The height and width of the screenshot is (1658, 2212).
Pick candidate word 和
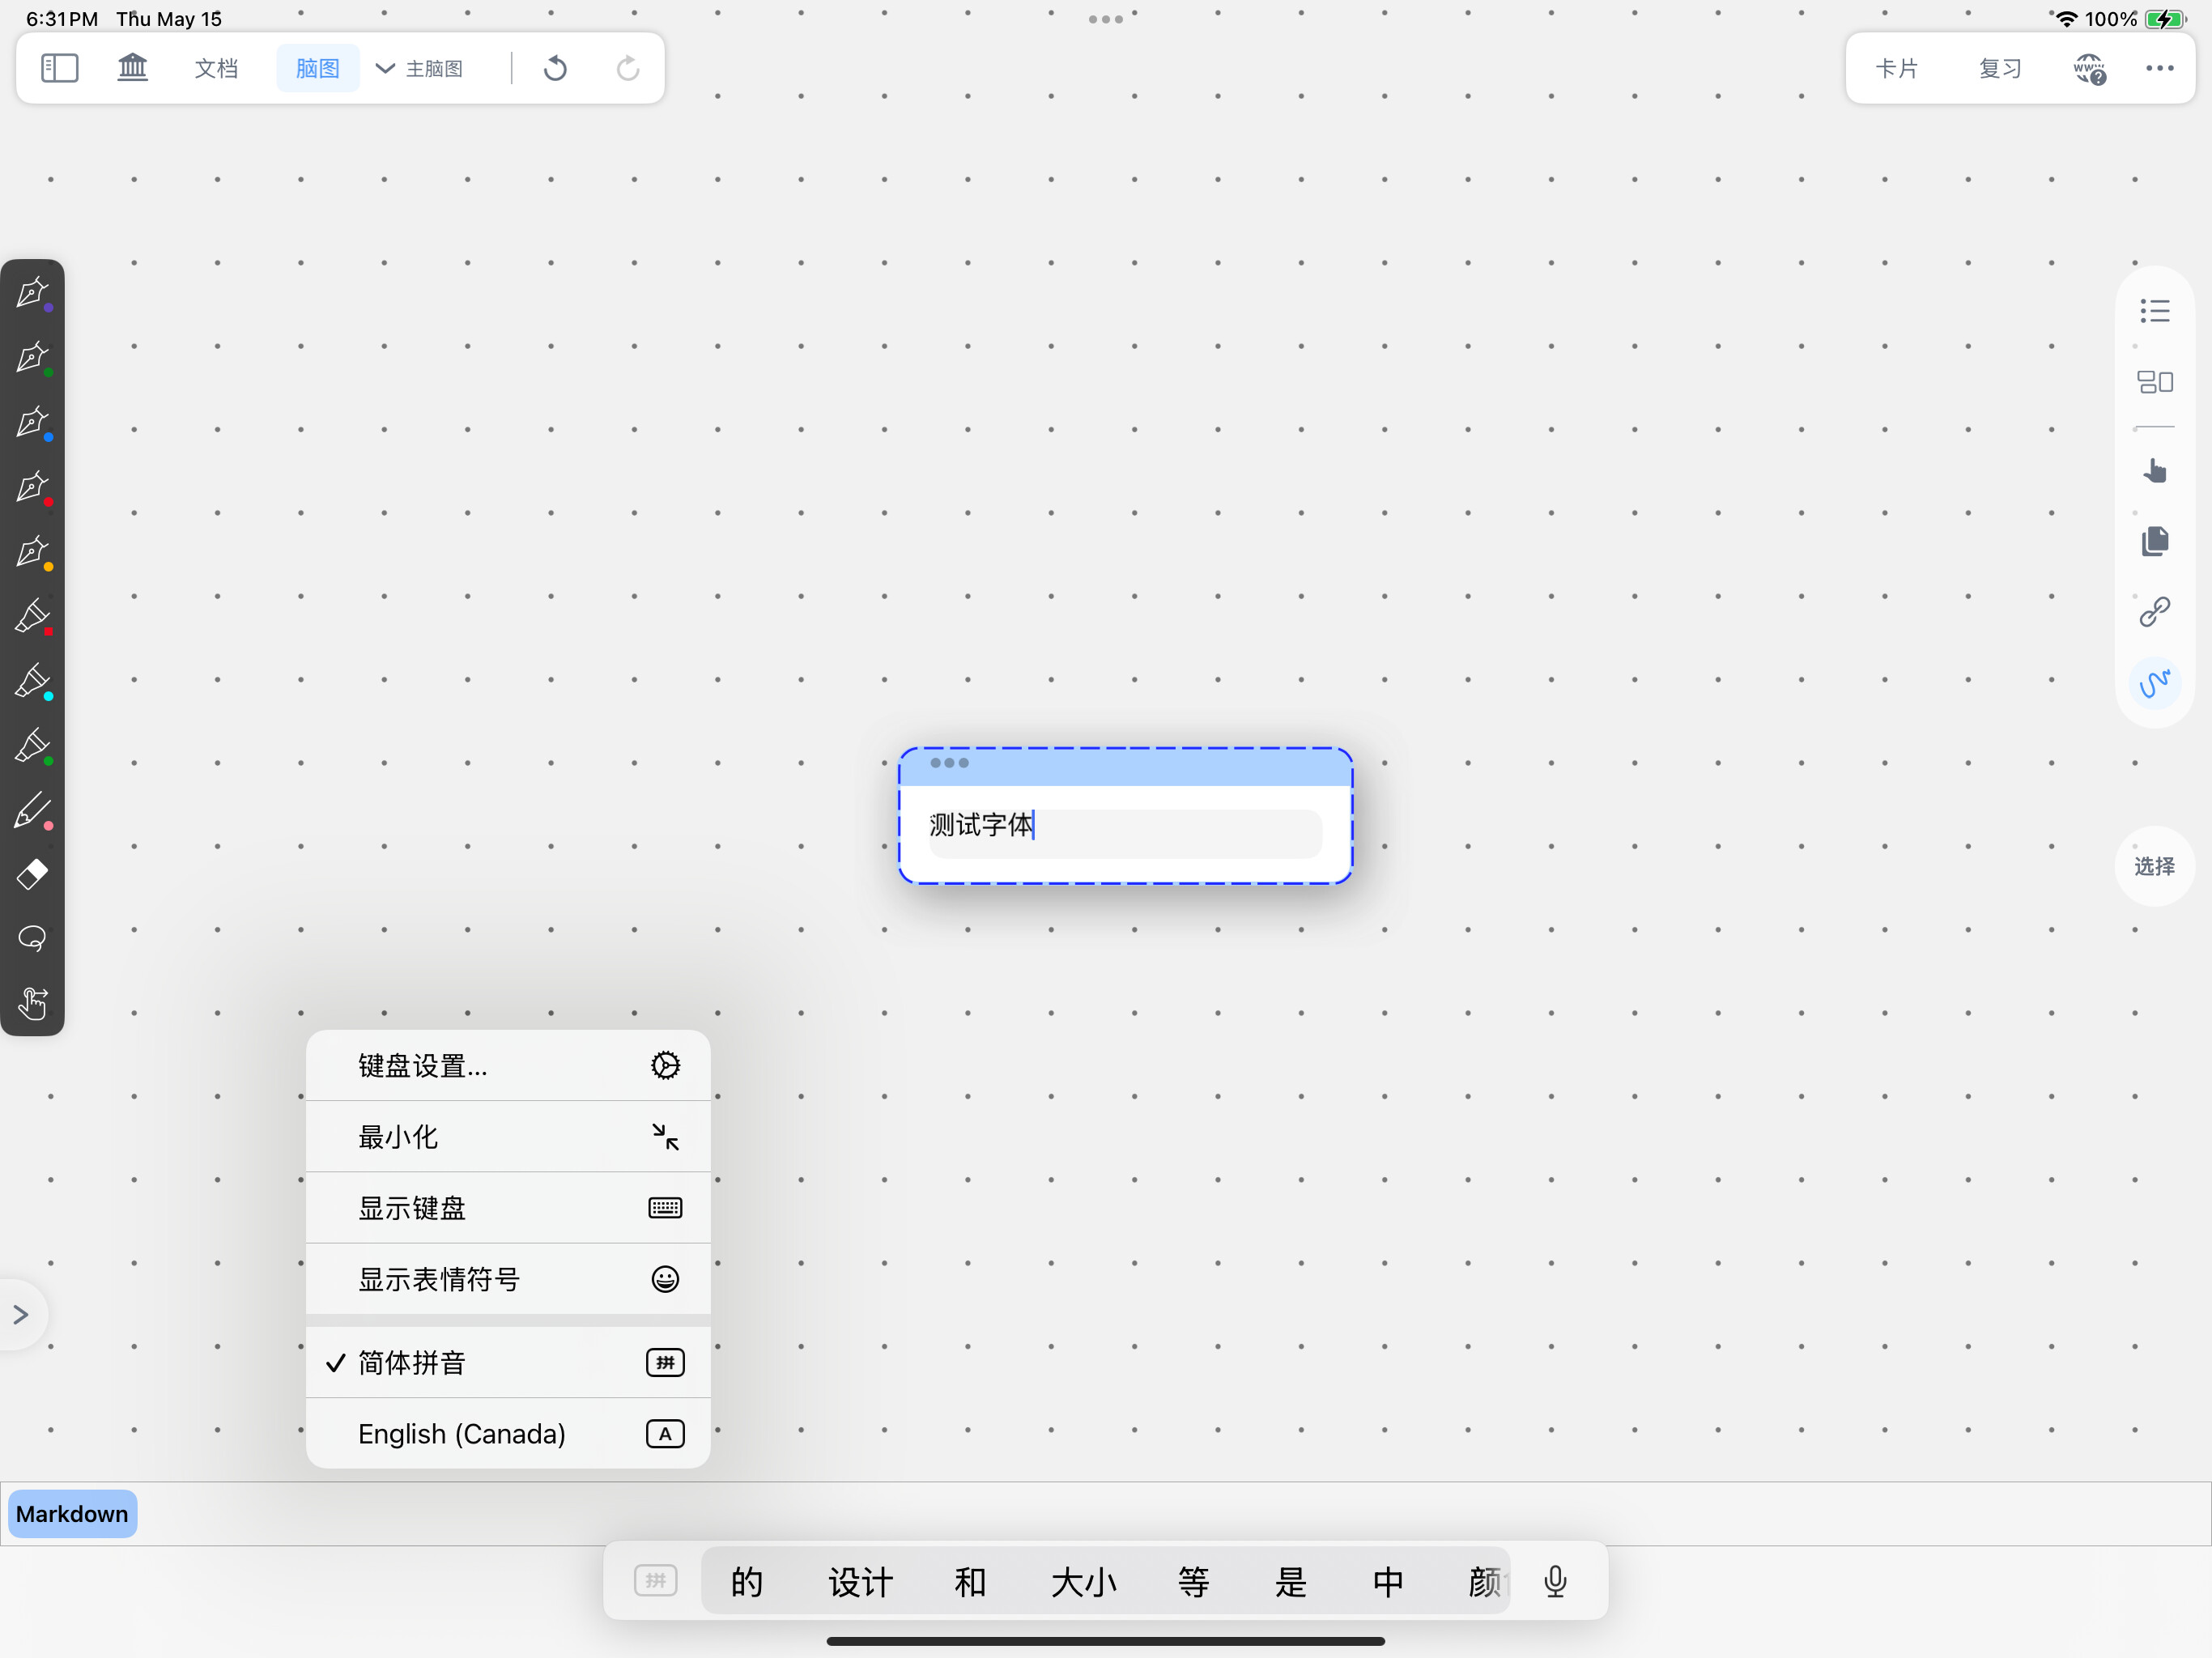pyautogui.click(x=970, y=1582)
